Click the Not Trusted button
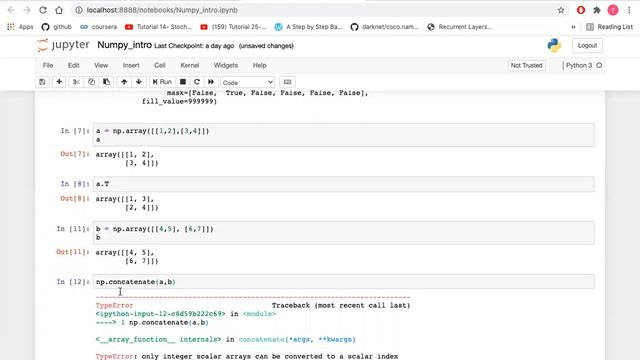Viewport: 640px width, 360px height. click(527, 65)
